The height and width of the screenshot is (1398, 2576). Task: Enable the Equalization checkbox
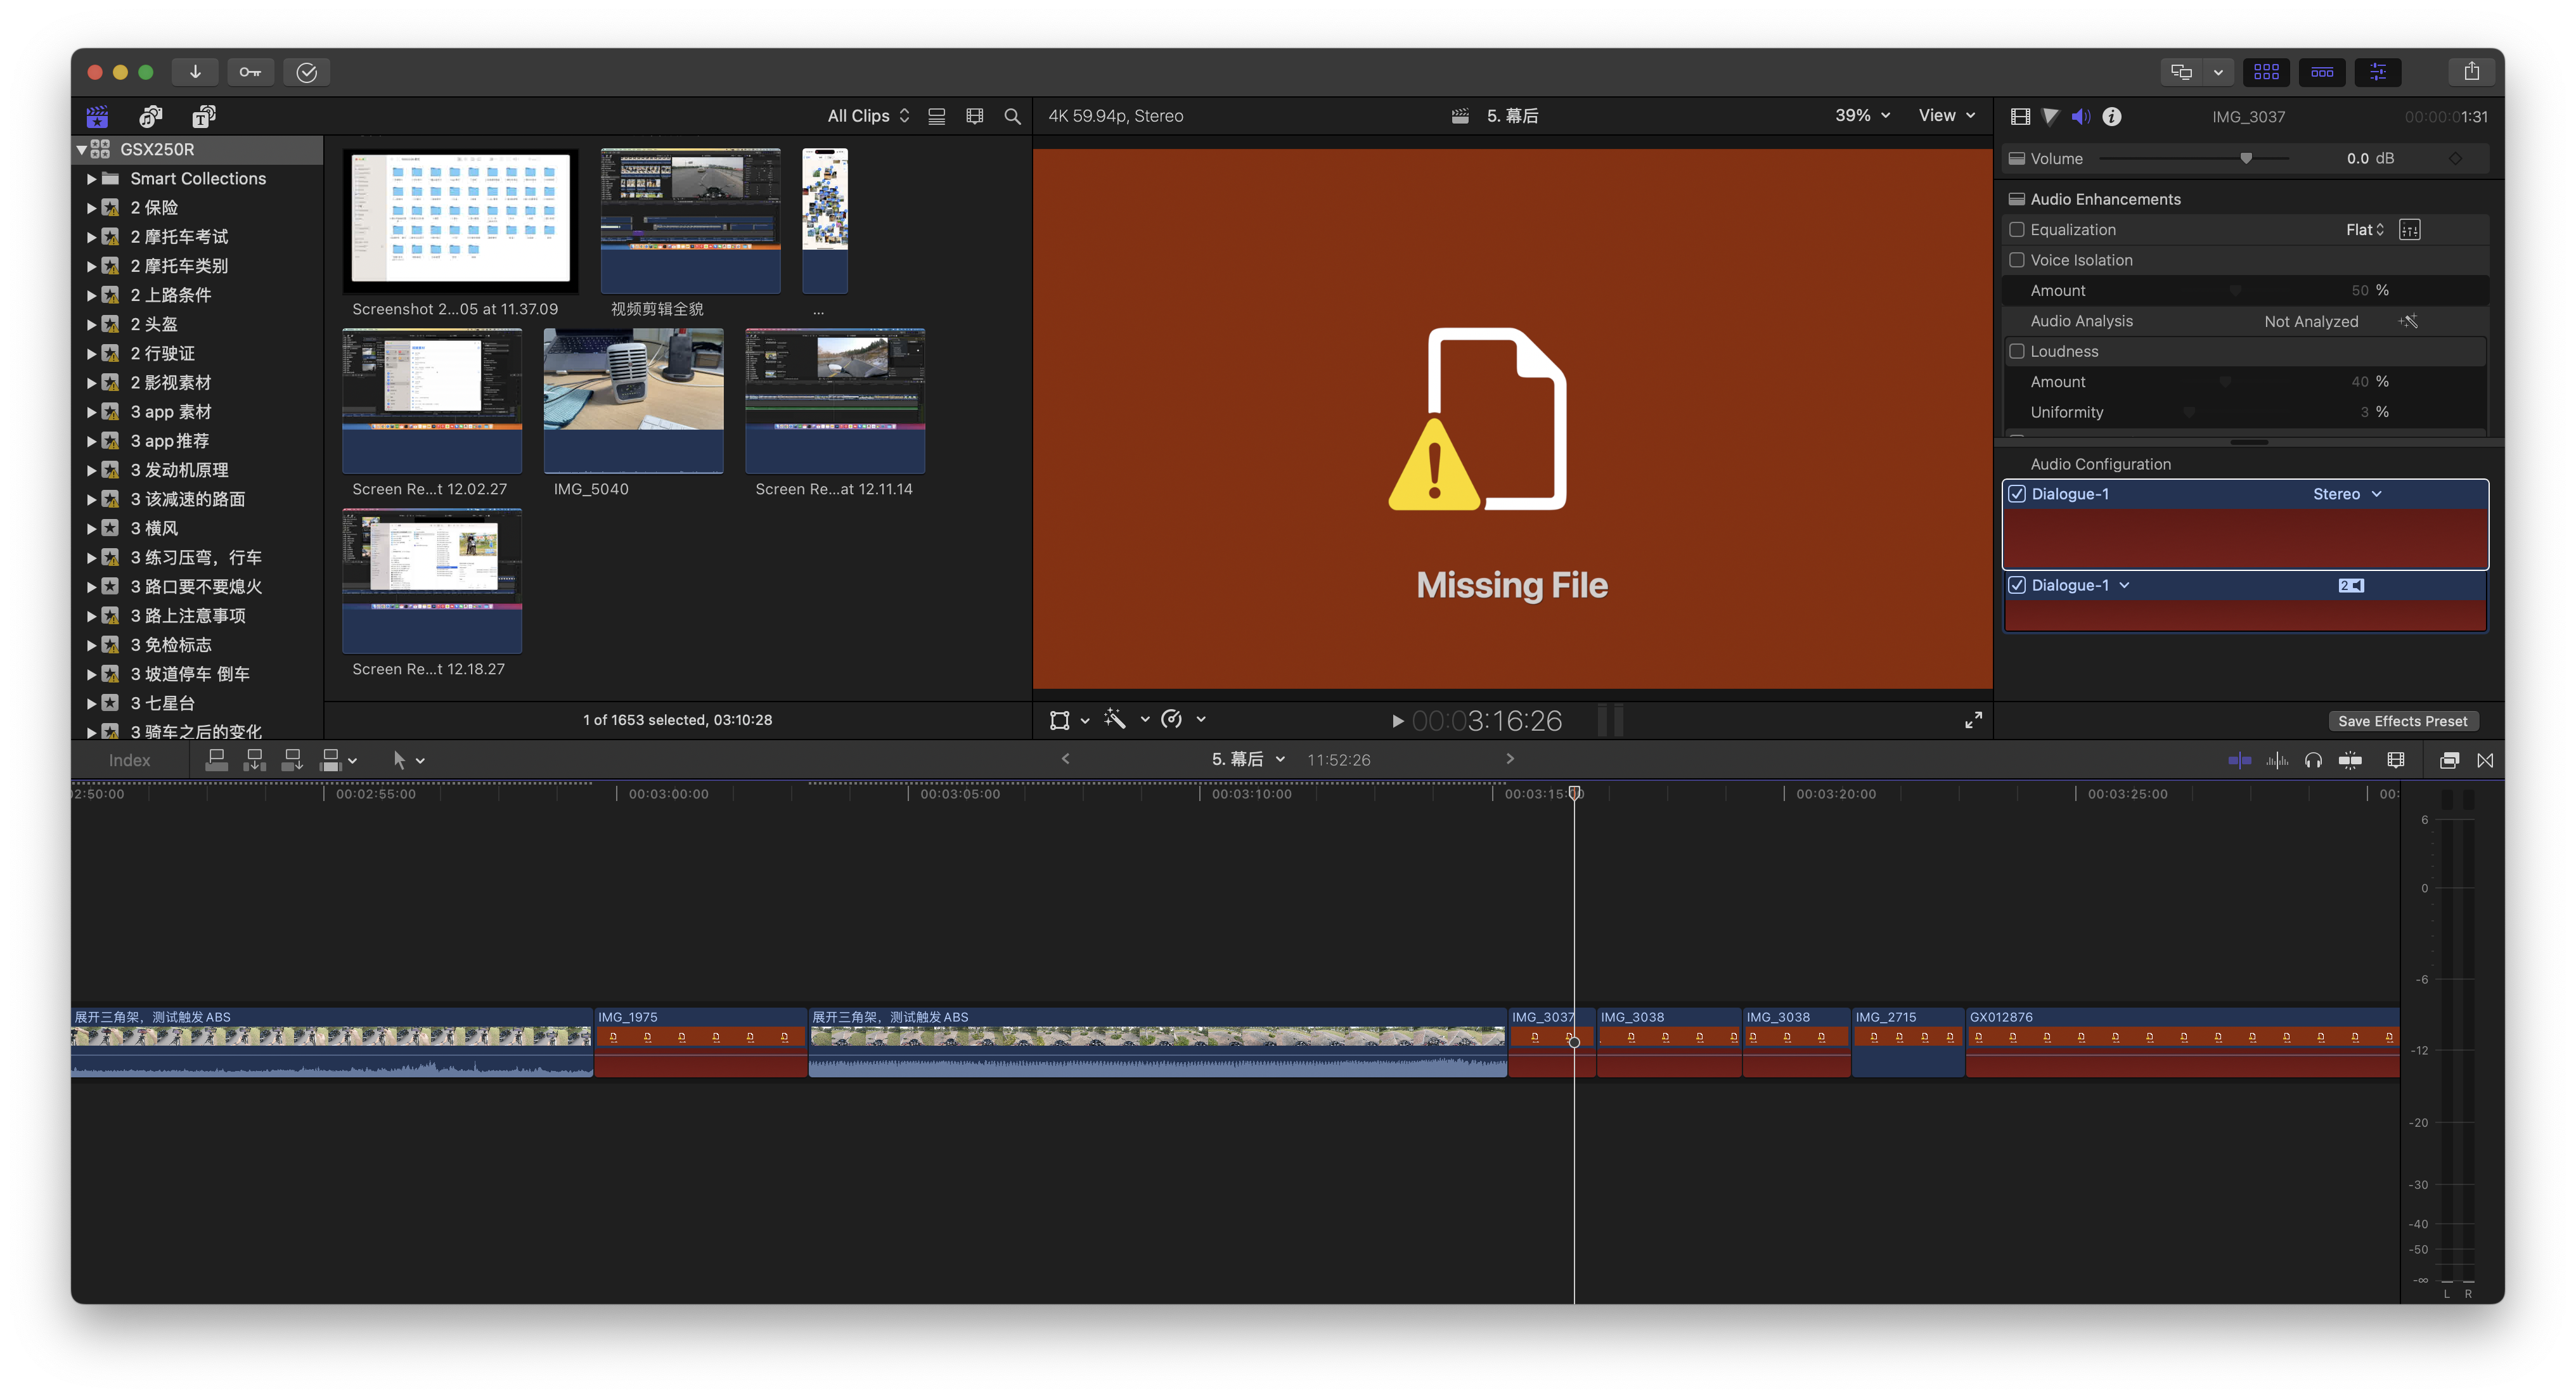tap(2017, 230)
